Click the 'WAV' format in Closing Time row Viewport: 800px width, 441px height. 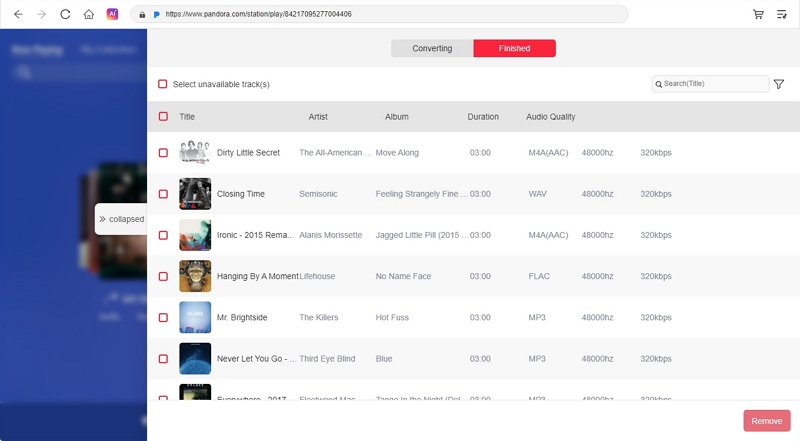537,194
